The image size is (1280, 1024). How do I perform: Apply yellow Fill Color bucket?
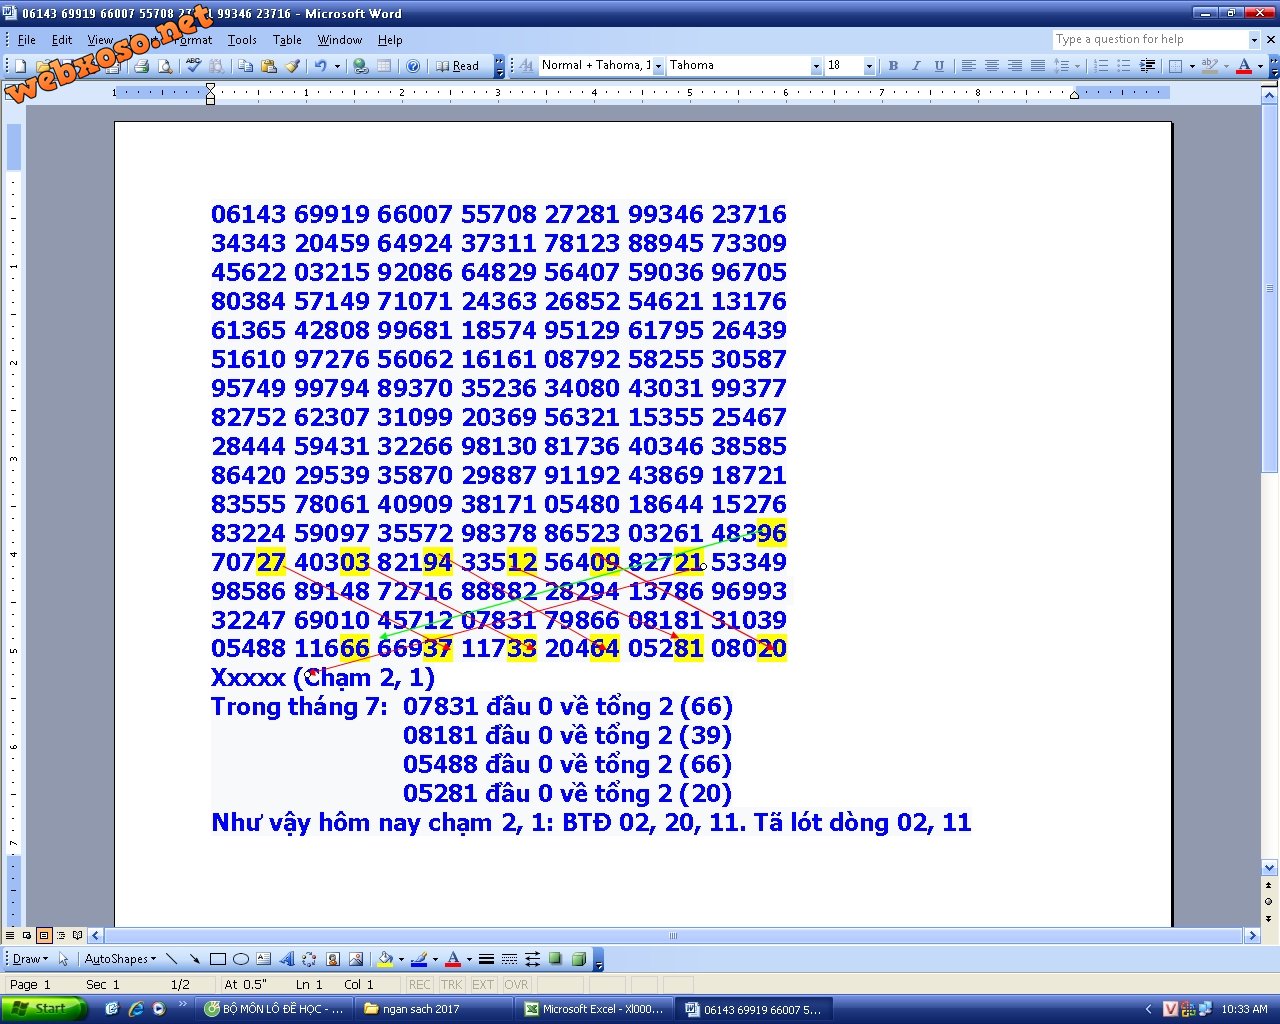pos(385,959)
